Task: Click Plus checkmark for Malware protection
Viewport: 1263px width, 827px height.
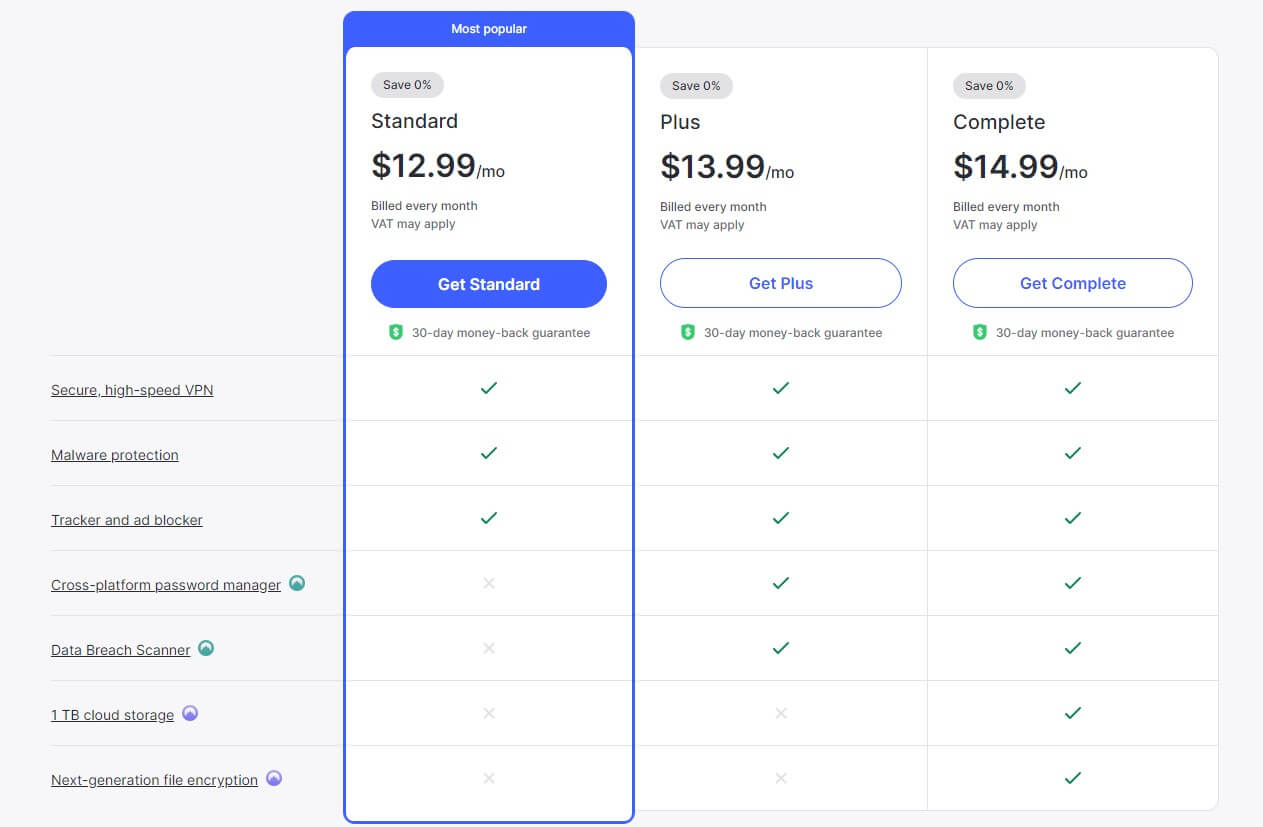Action: click(781, 453)
